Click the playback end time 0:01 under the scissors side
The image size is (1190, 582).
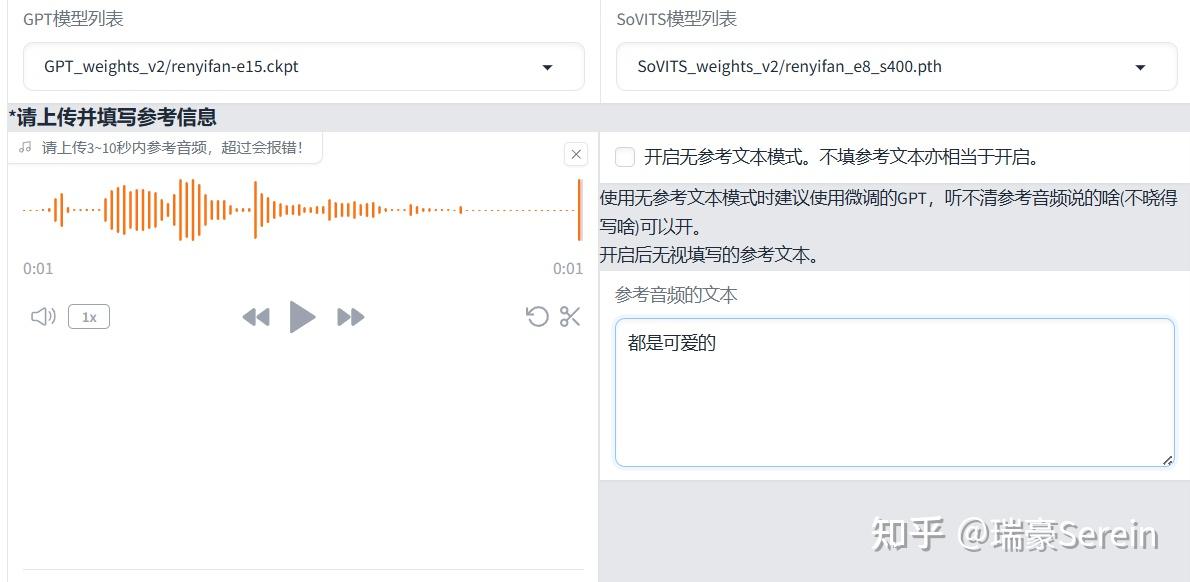pyautogui.click(x=568, y=269)
